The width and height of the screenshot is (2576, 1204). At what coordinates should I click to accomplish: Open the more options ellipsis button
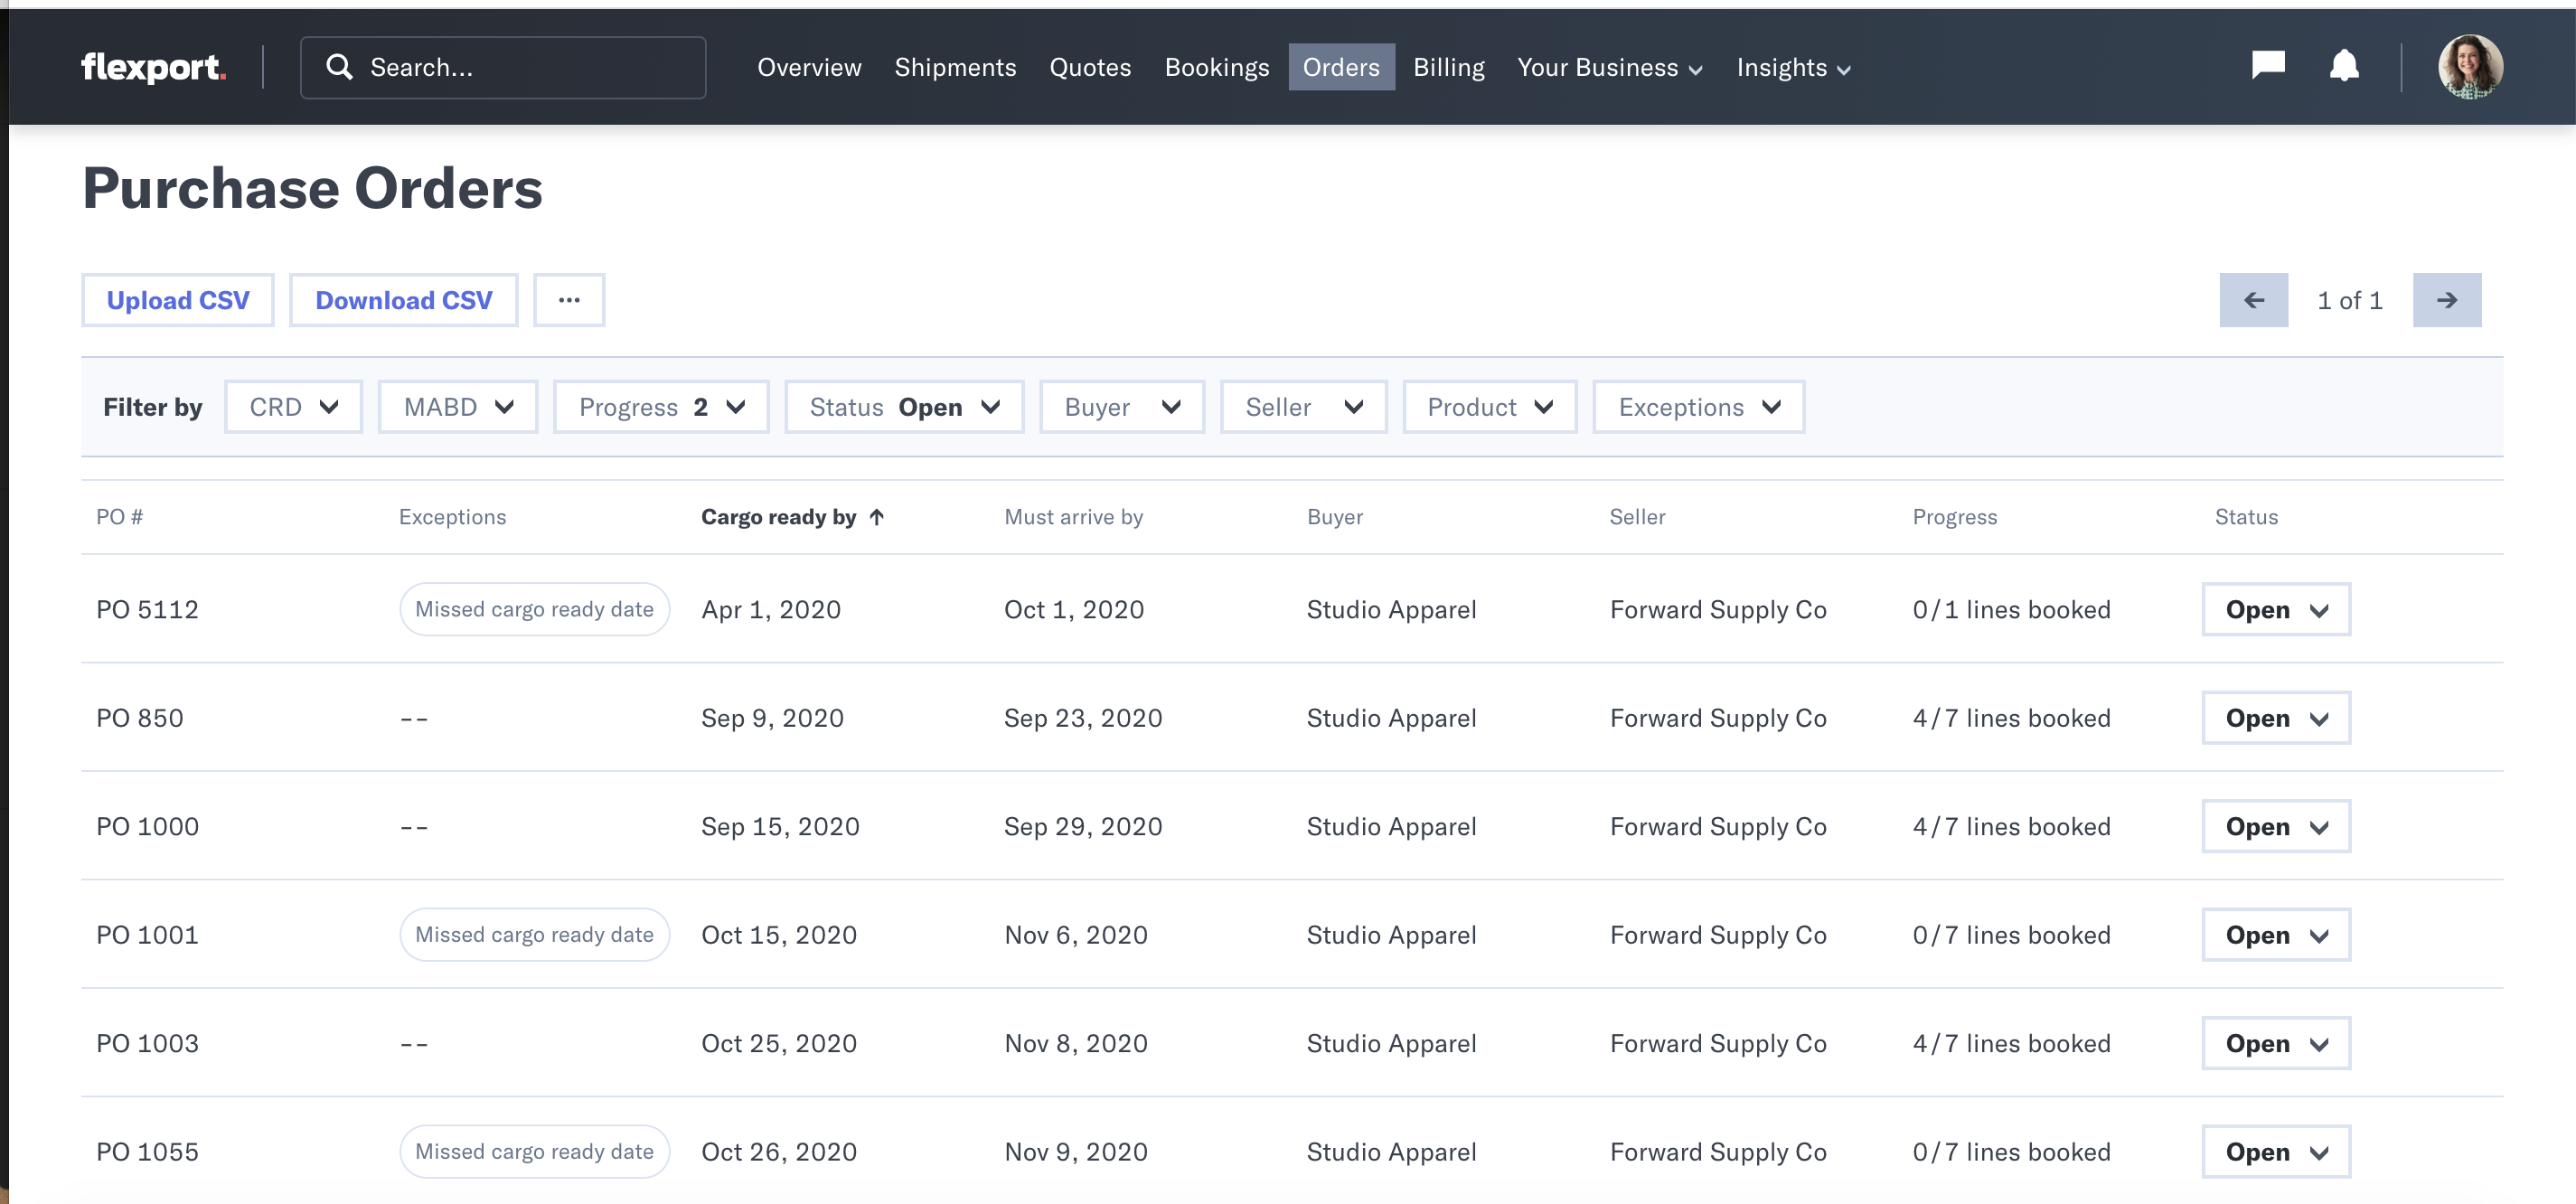(x=569, y=300)
